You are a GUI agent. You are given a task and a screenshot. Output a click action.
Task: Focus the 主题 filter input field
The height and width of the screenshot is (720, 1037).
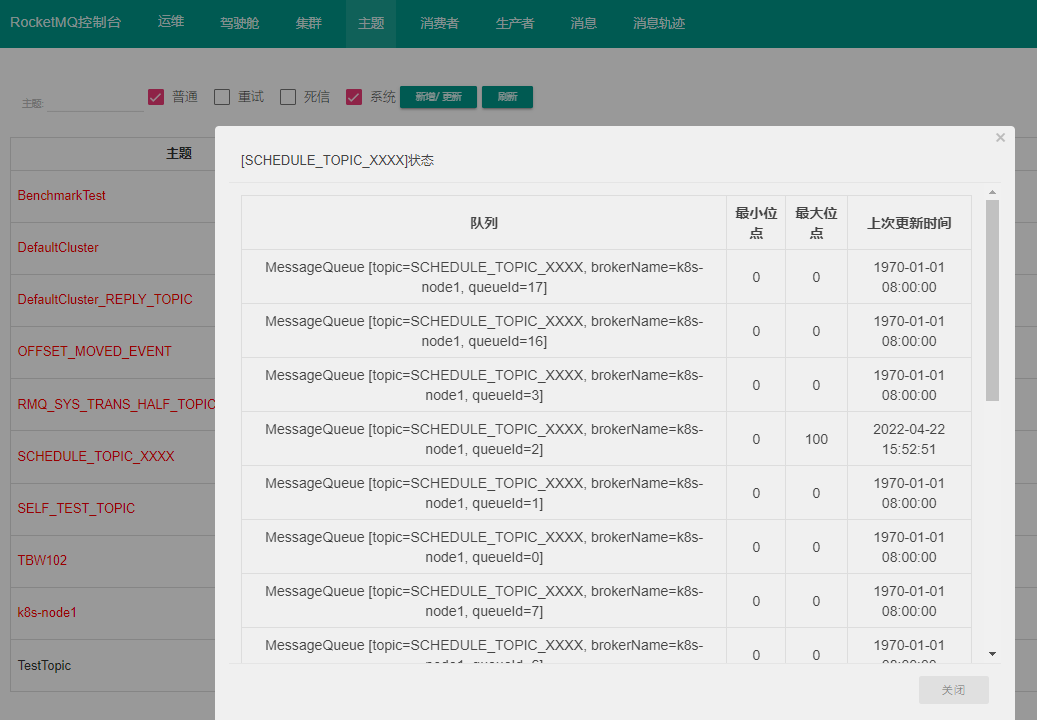pos(95,102)
